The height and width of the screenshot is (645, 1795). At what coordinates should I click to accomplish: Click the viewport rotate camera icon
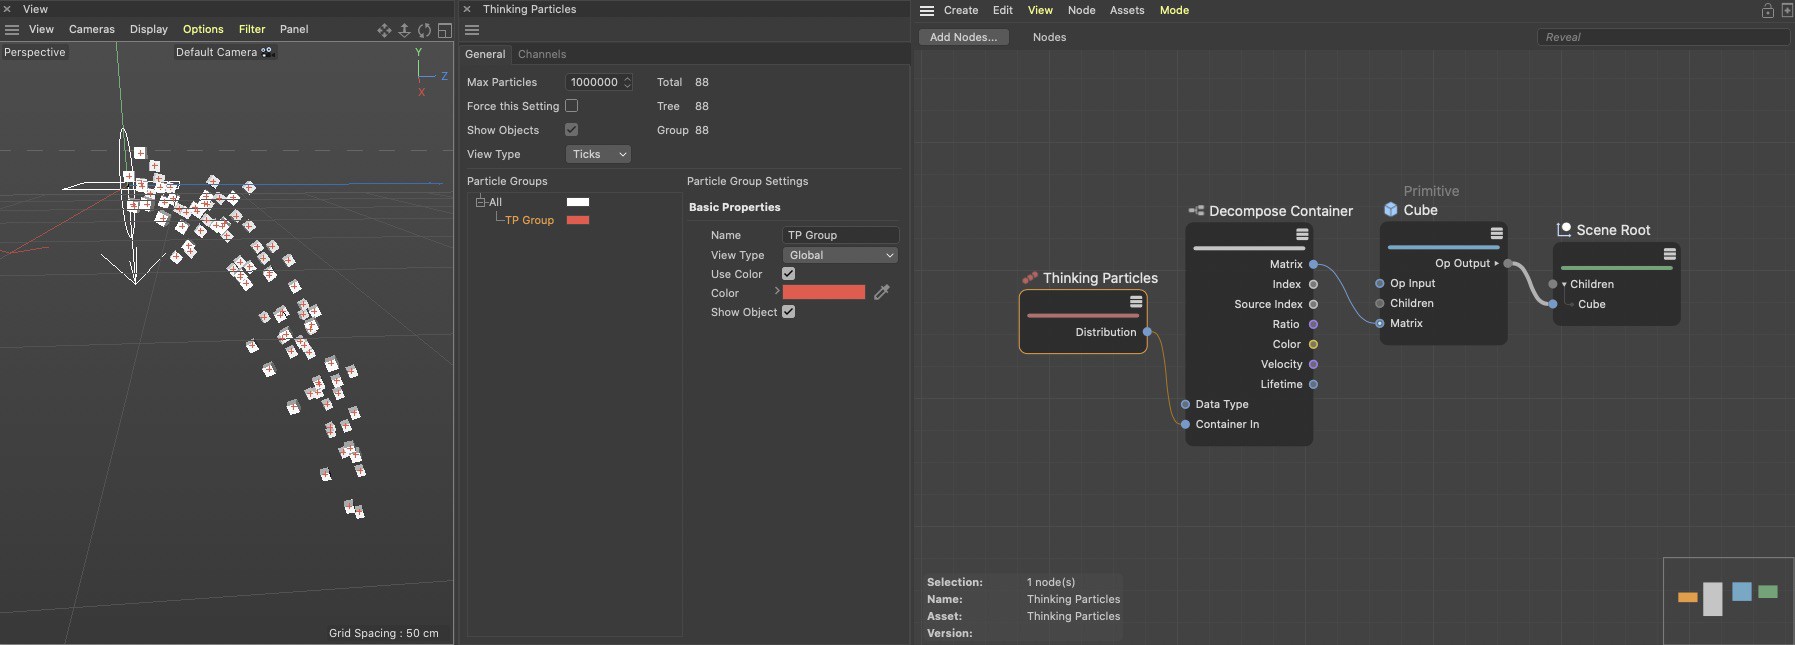[425, 30]
